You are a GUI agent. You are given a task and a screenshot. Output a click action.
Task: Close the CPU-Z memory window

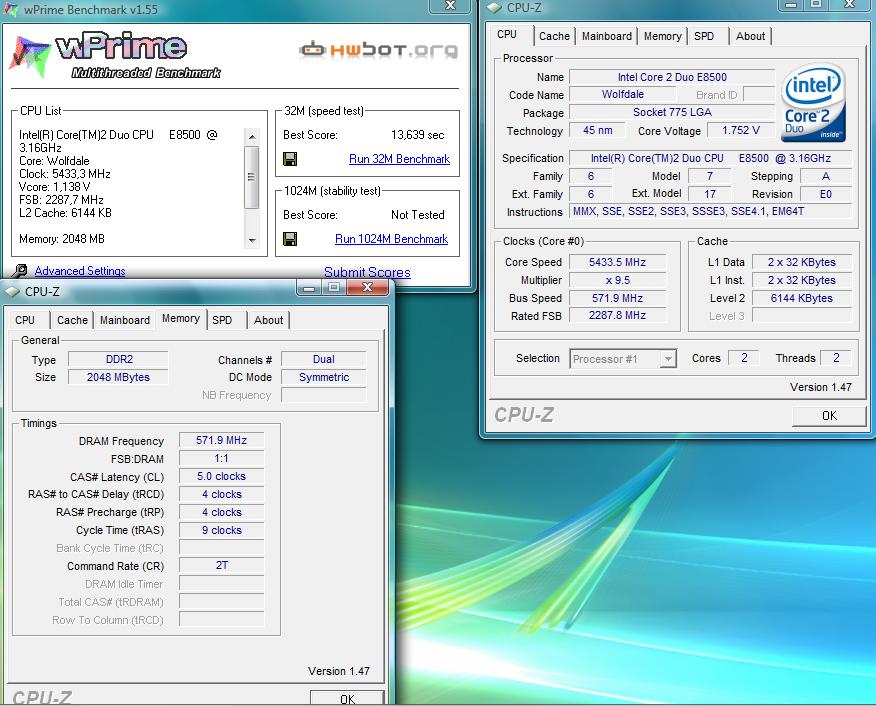[367, 287]
